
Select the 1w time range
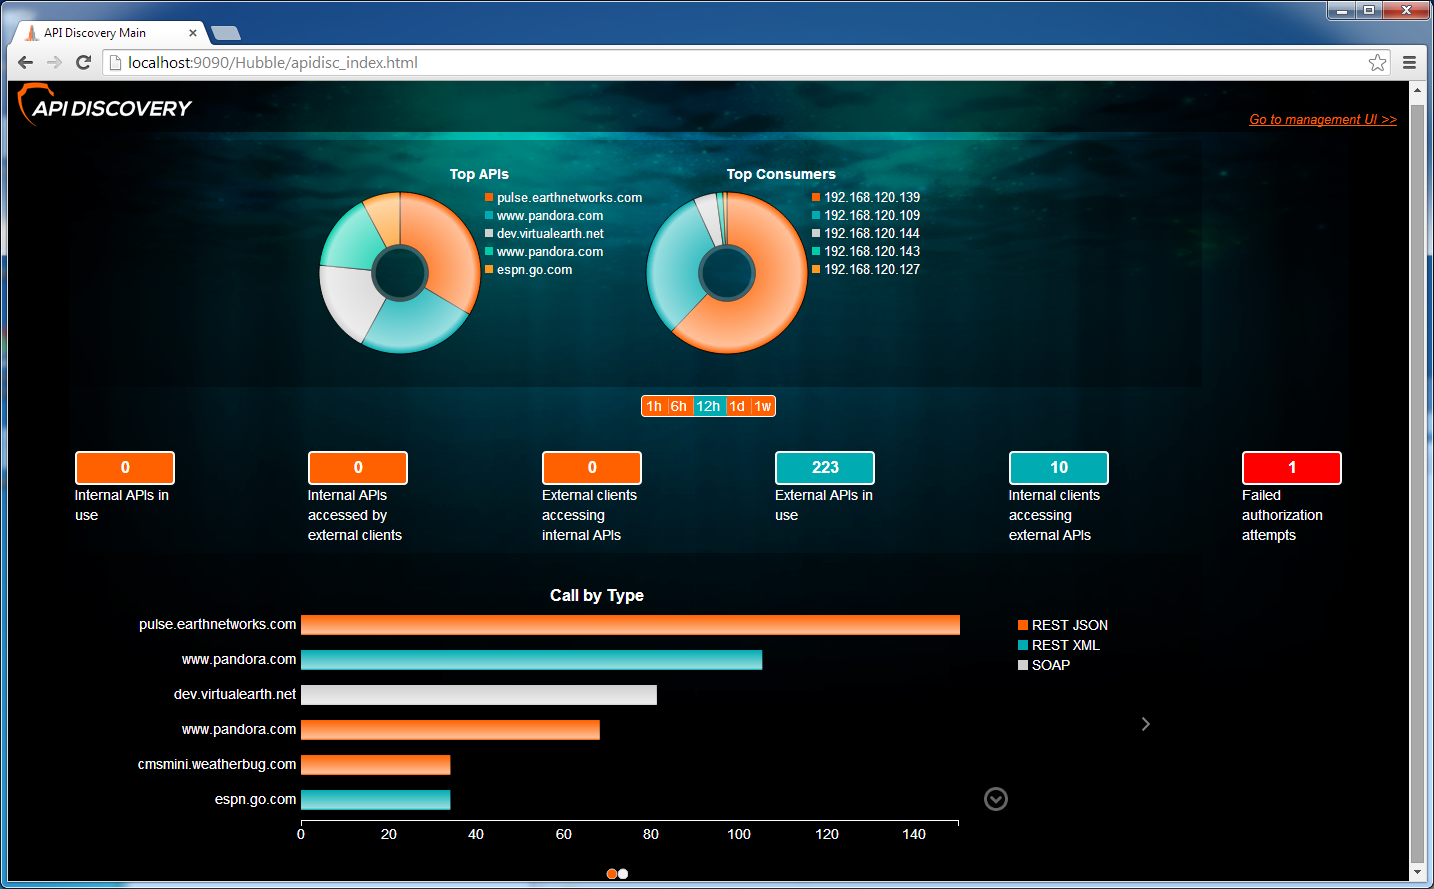(763, 406)
